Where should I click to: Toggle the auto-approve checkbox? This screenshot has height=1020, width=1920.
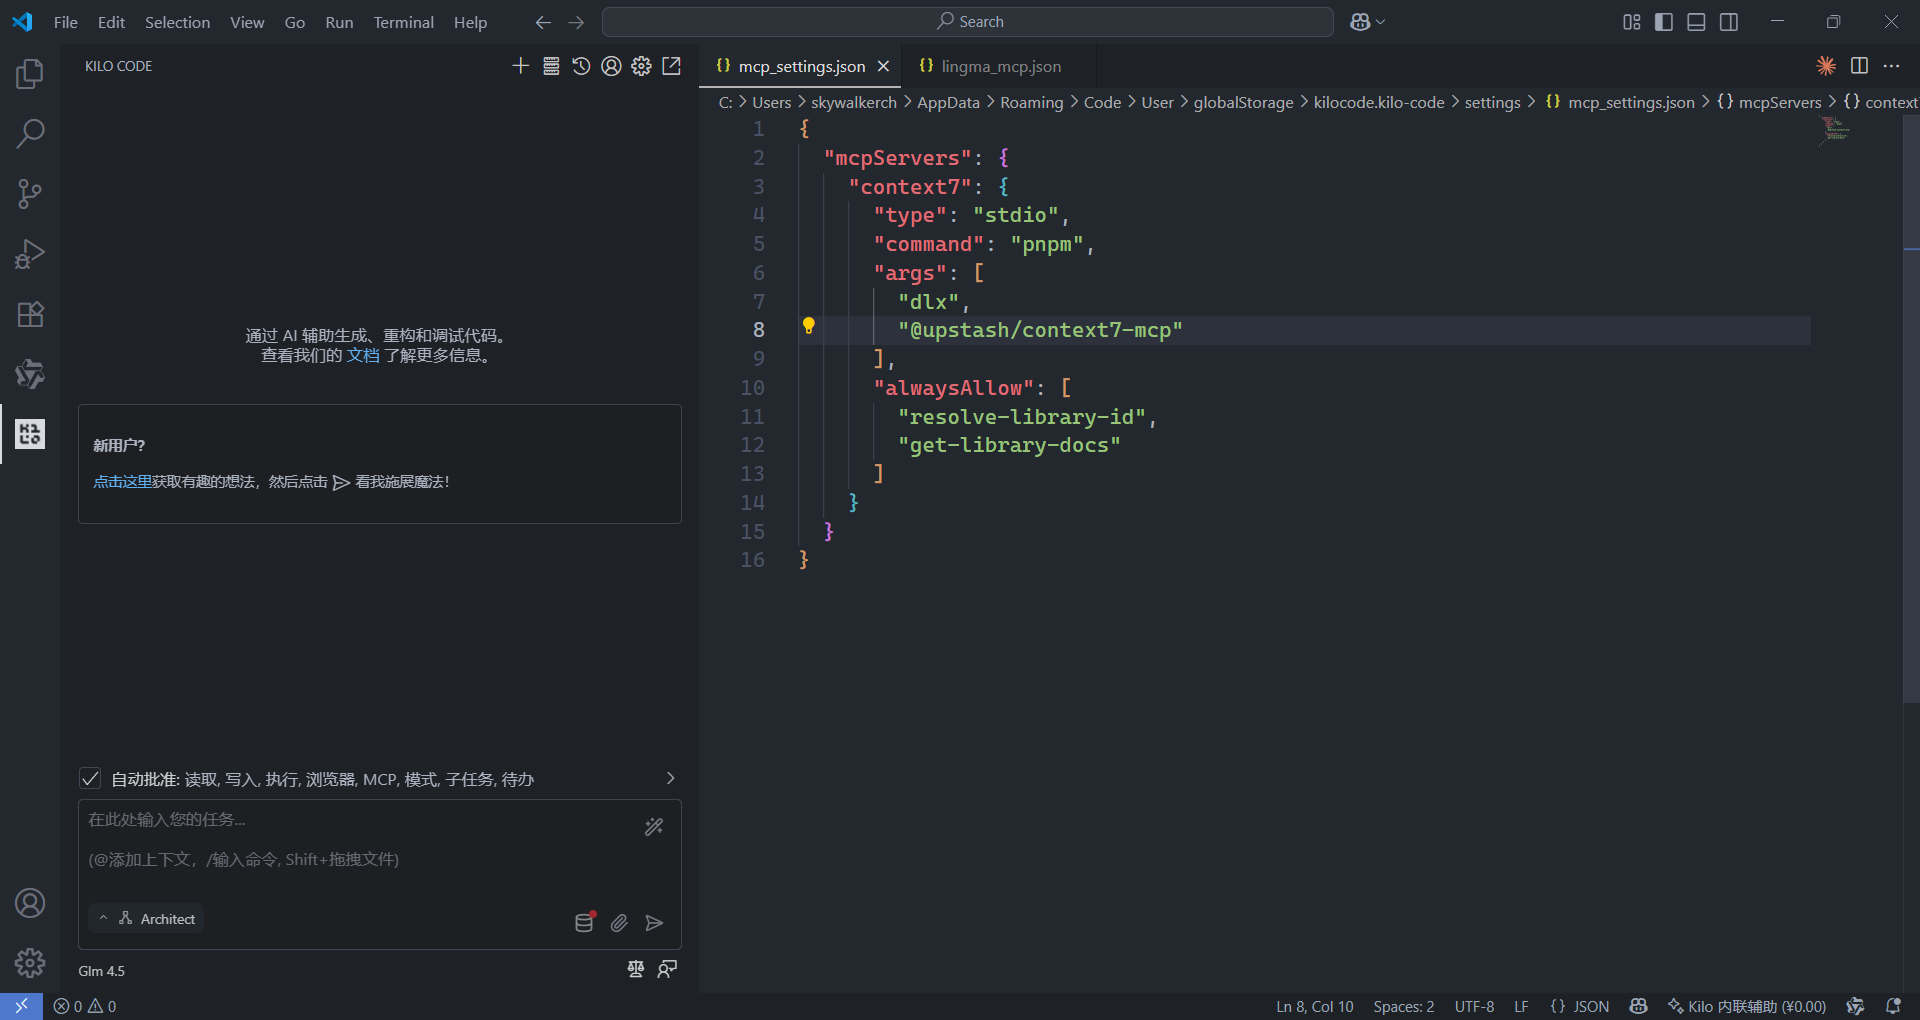click(x=90, y=778)
